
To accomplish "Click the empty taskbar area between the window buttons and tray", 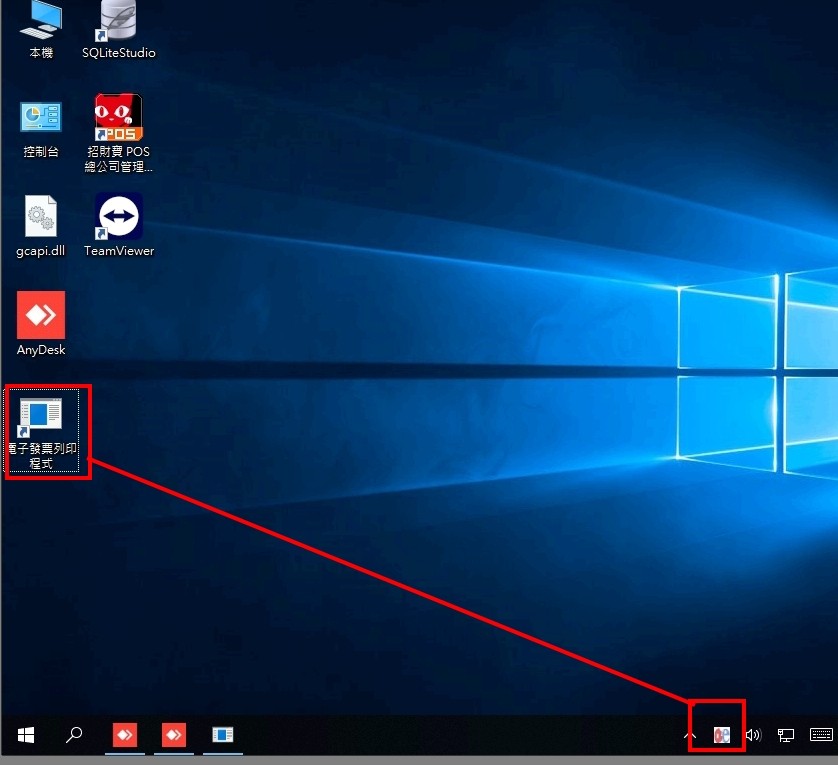I will coord(450,735).
